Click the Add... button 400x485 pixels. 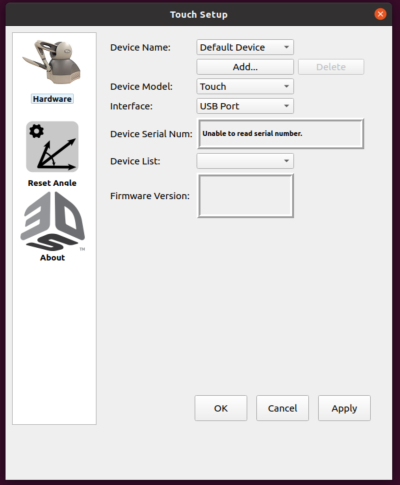click(x=245, y=67)
